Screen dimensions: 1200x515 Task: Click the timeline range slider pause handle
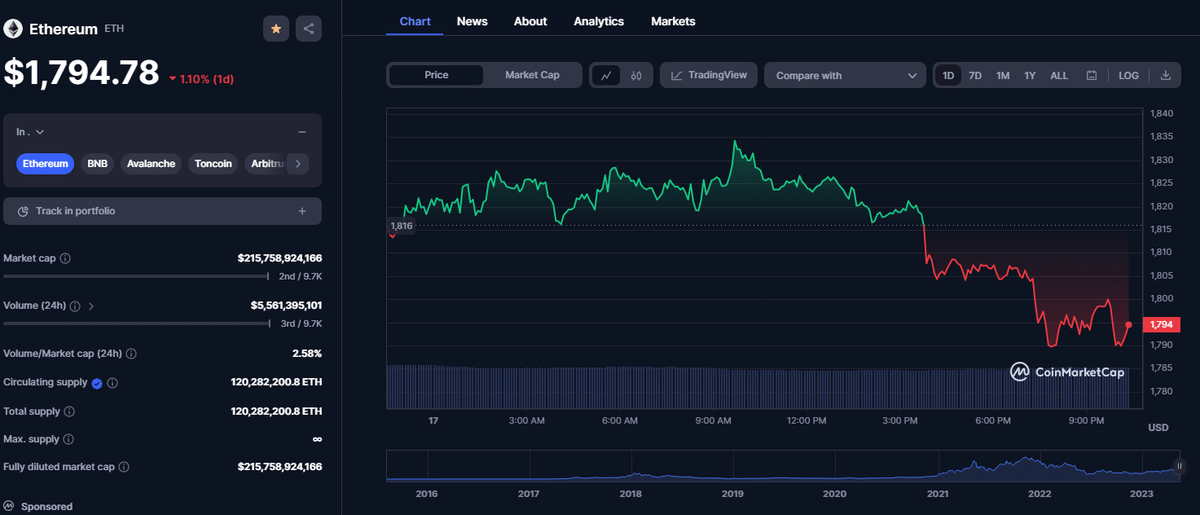pos(1180,466)
